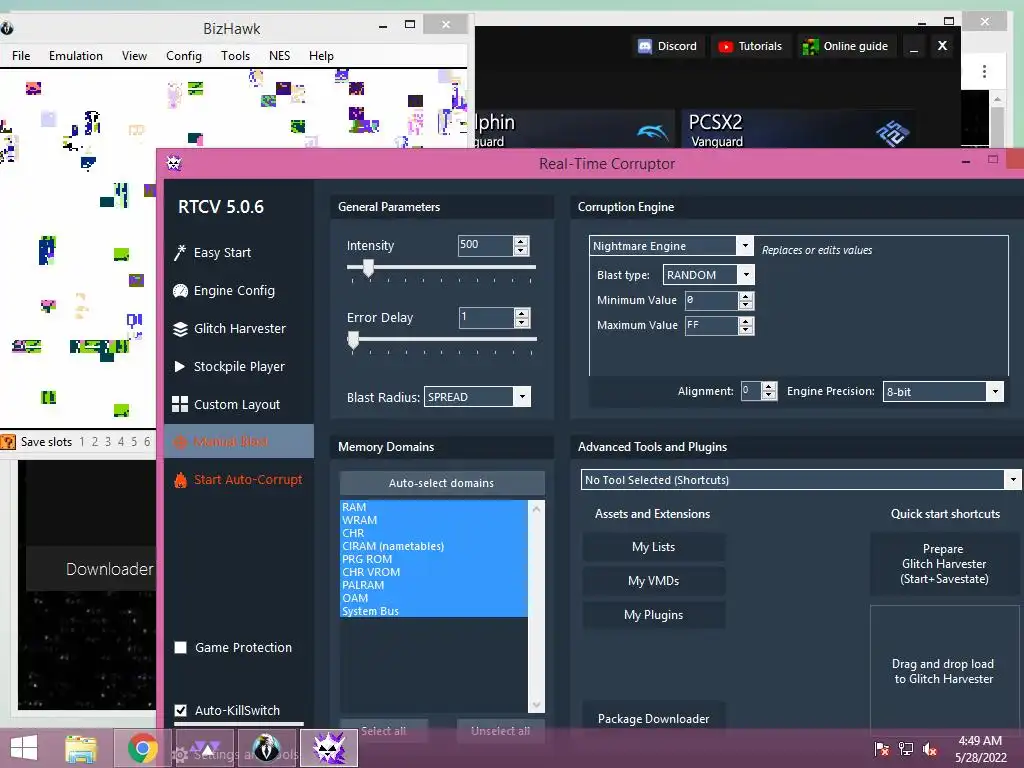Click the YouTube Tutorials icon

(x=725, y=46)
